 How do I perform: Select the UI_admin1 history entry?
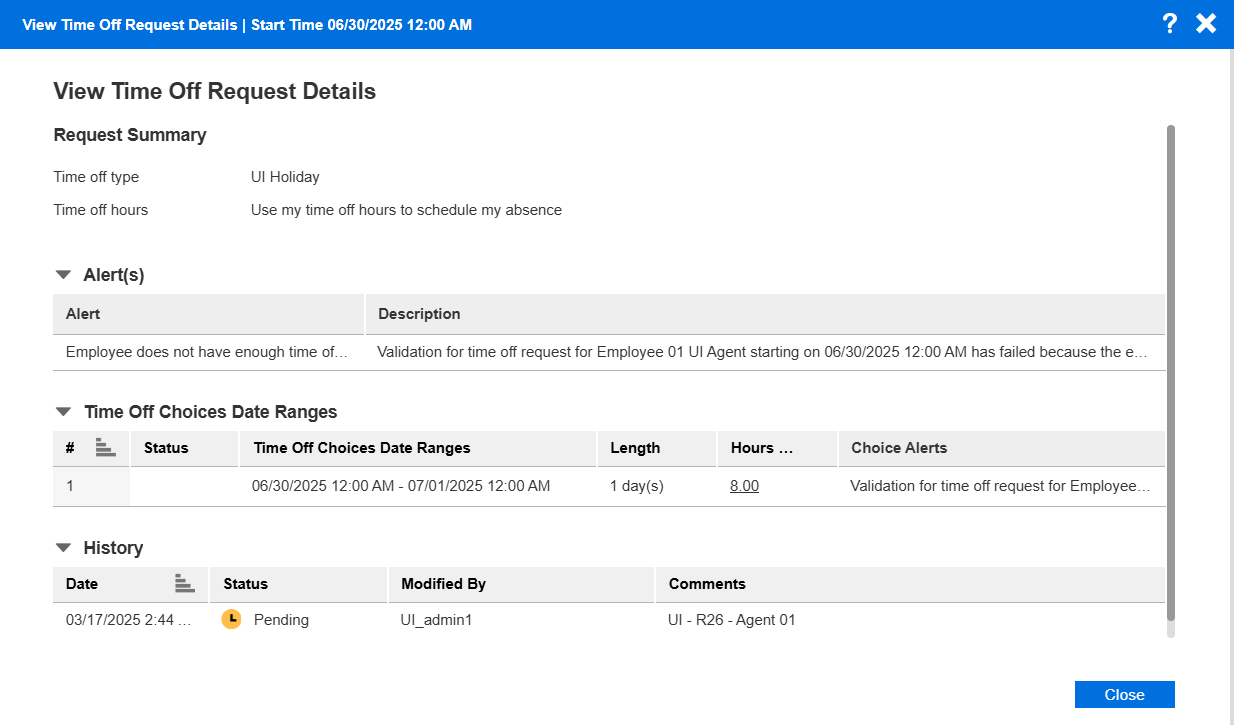pos(436,620)
